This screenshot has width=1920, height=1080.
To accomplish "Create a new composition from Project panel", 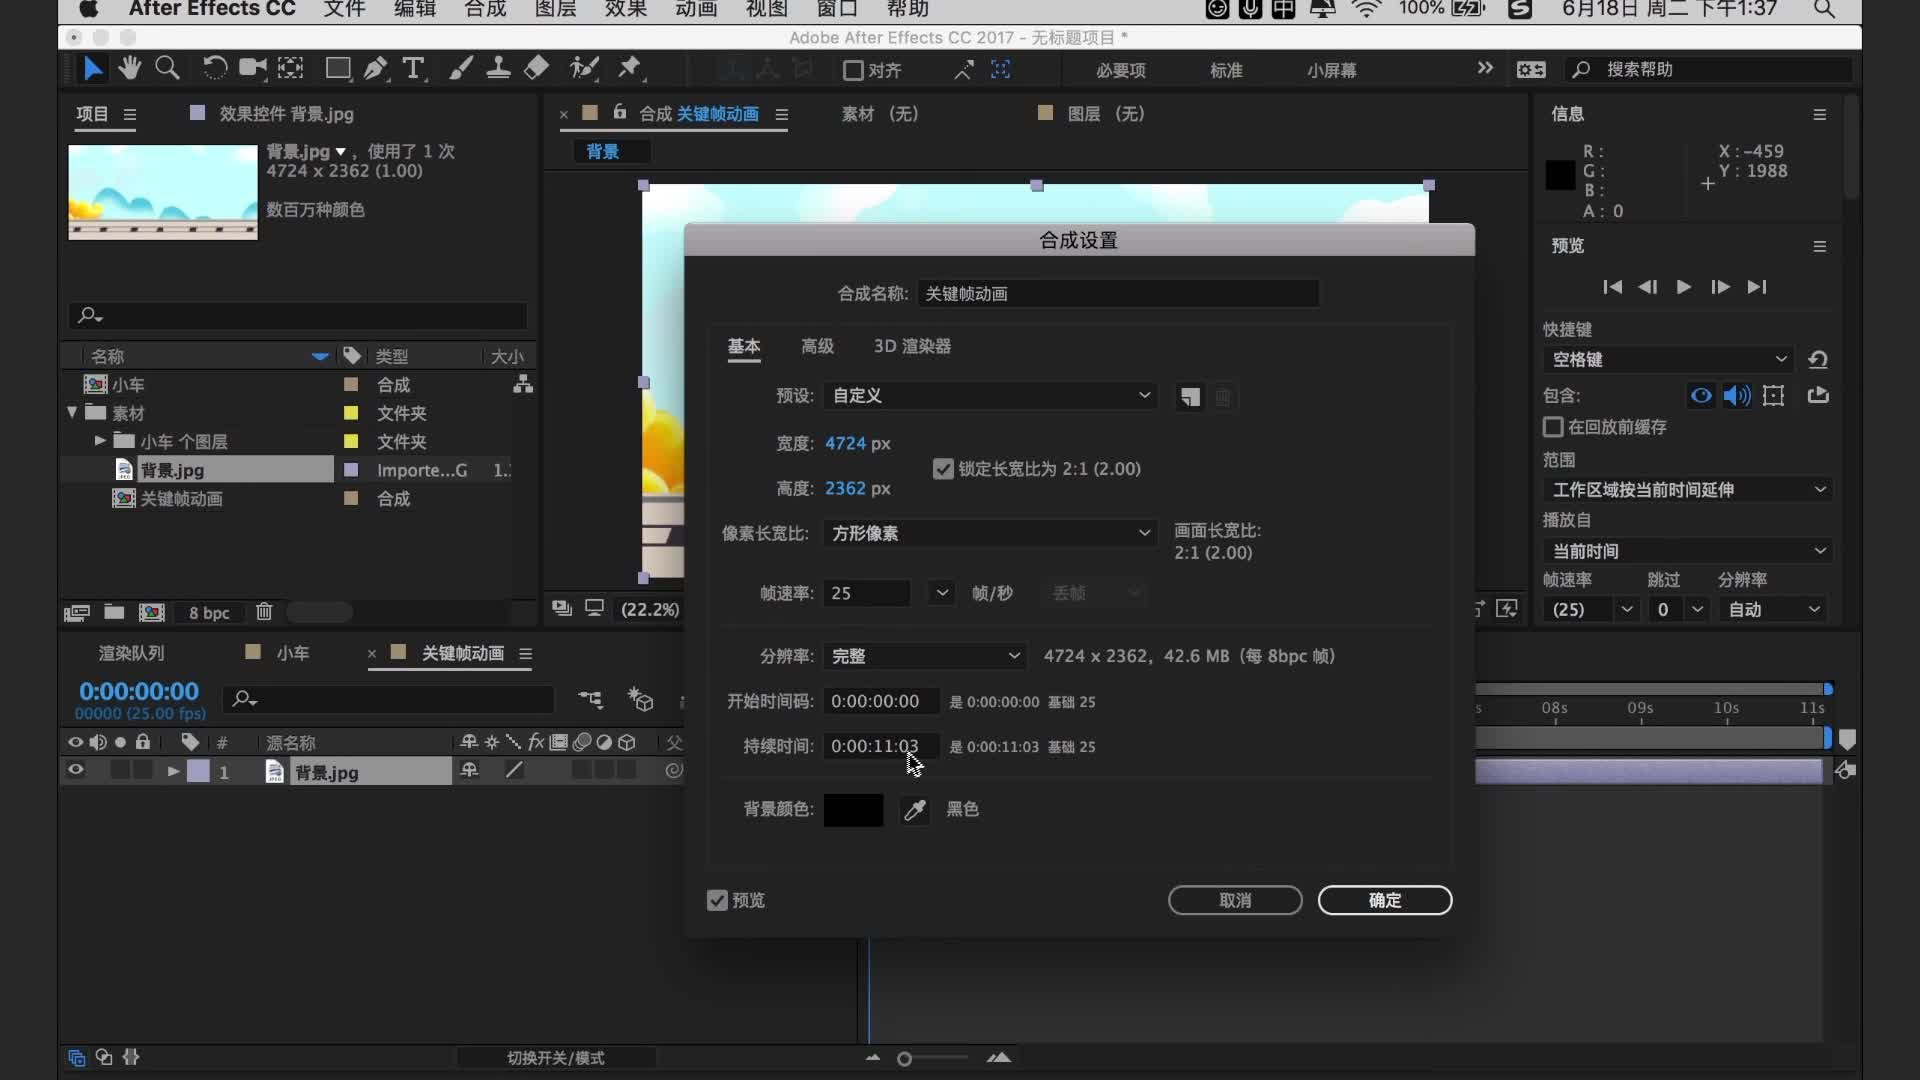I will pyautogui.click(x=152, y=612).
